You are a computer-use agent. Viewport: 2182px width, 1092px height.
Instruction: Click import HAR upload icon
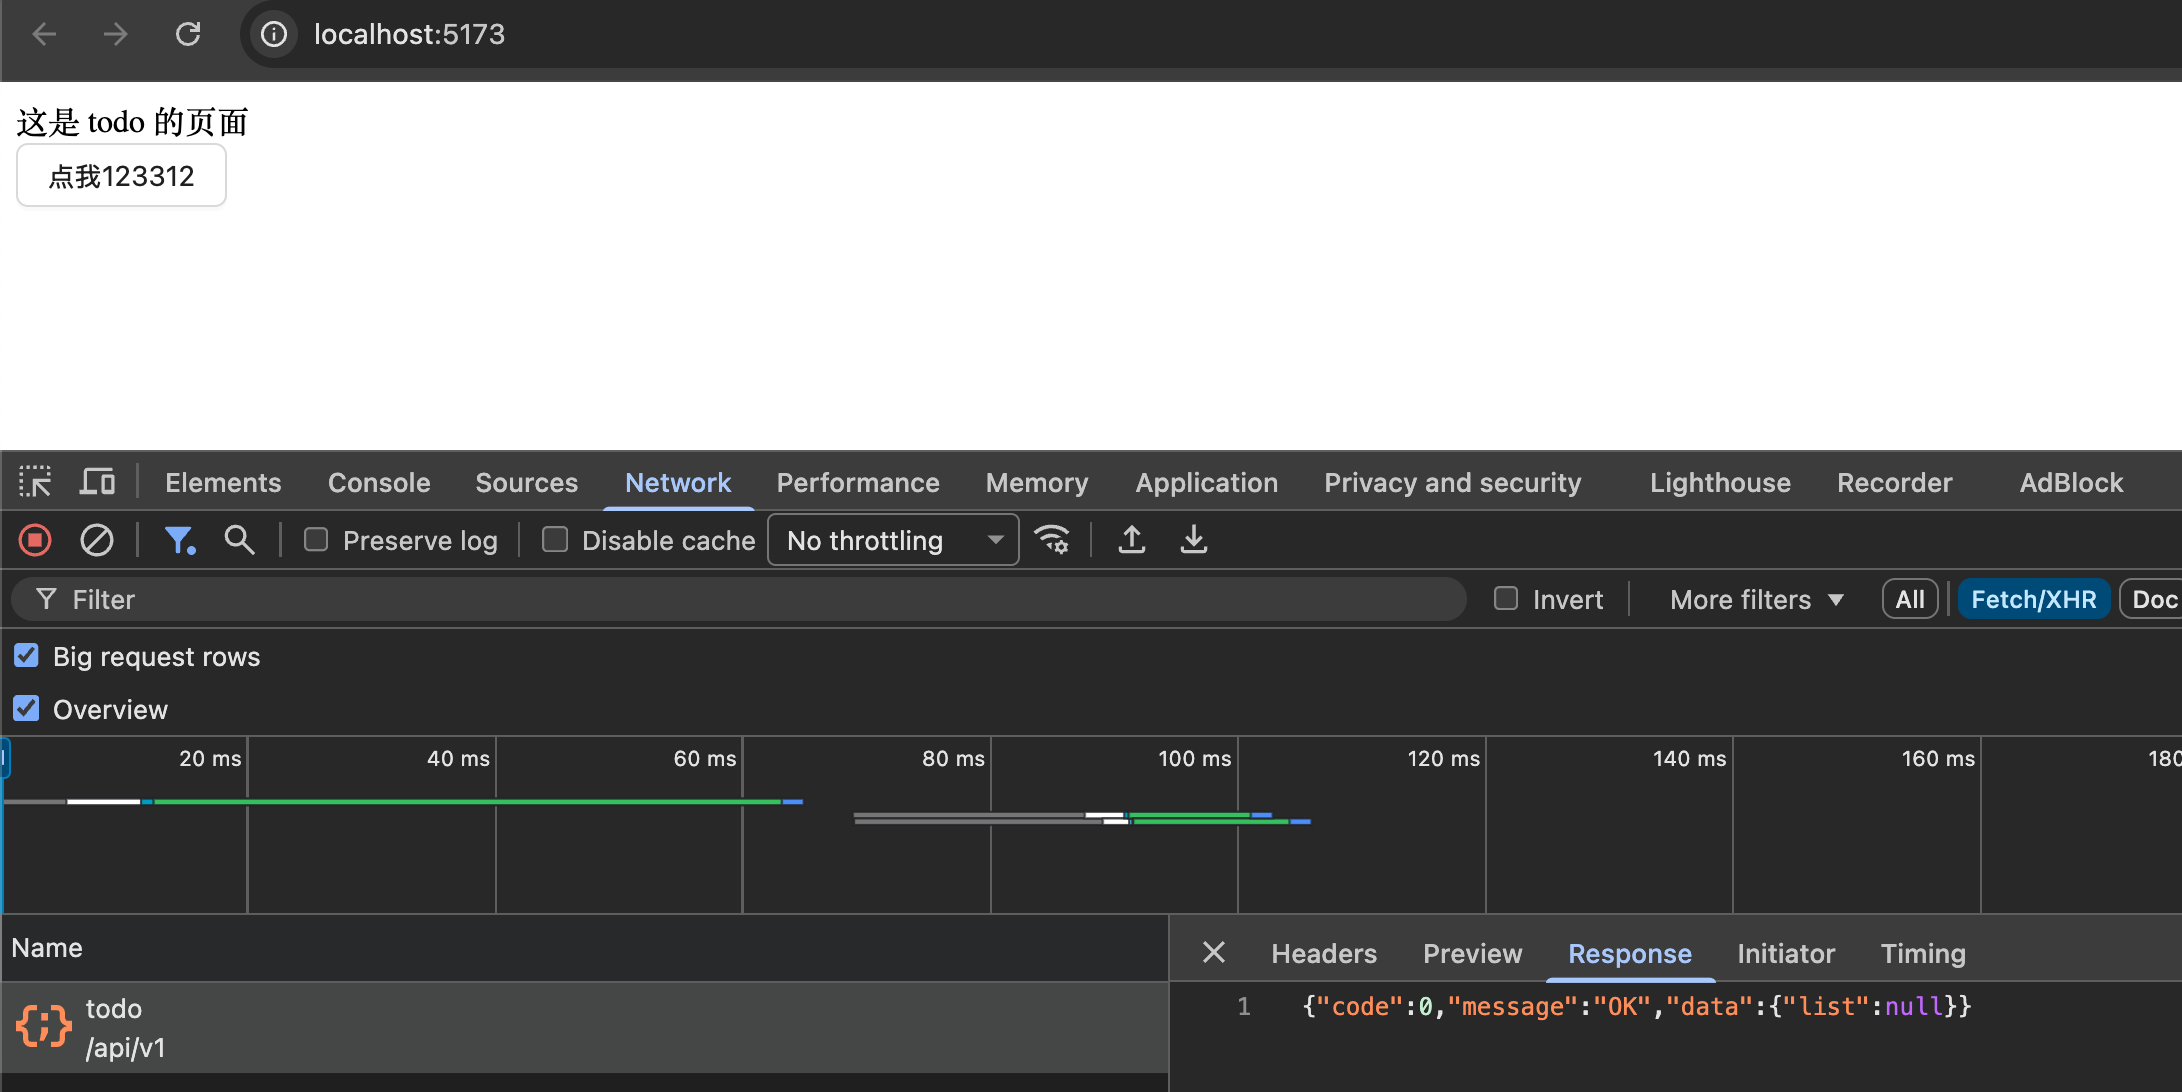1131,540
